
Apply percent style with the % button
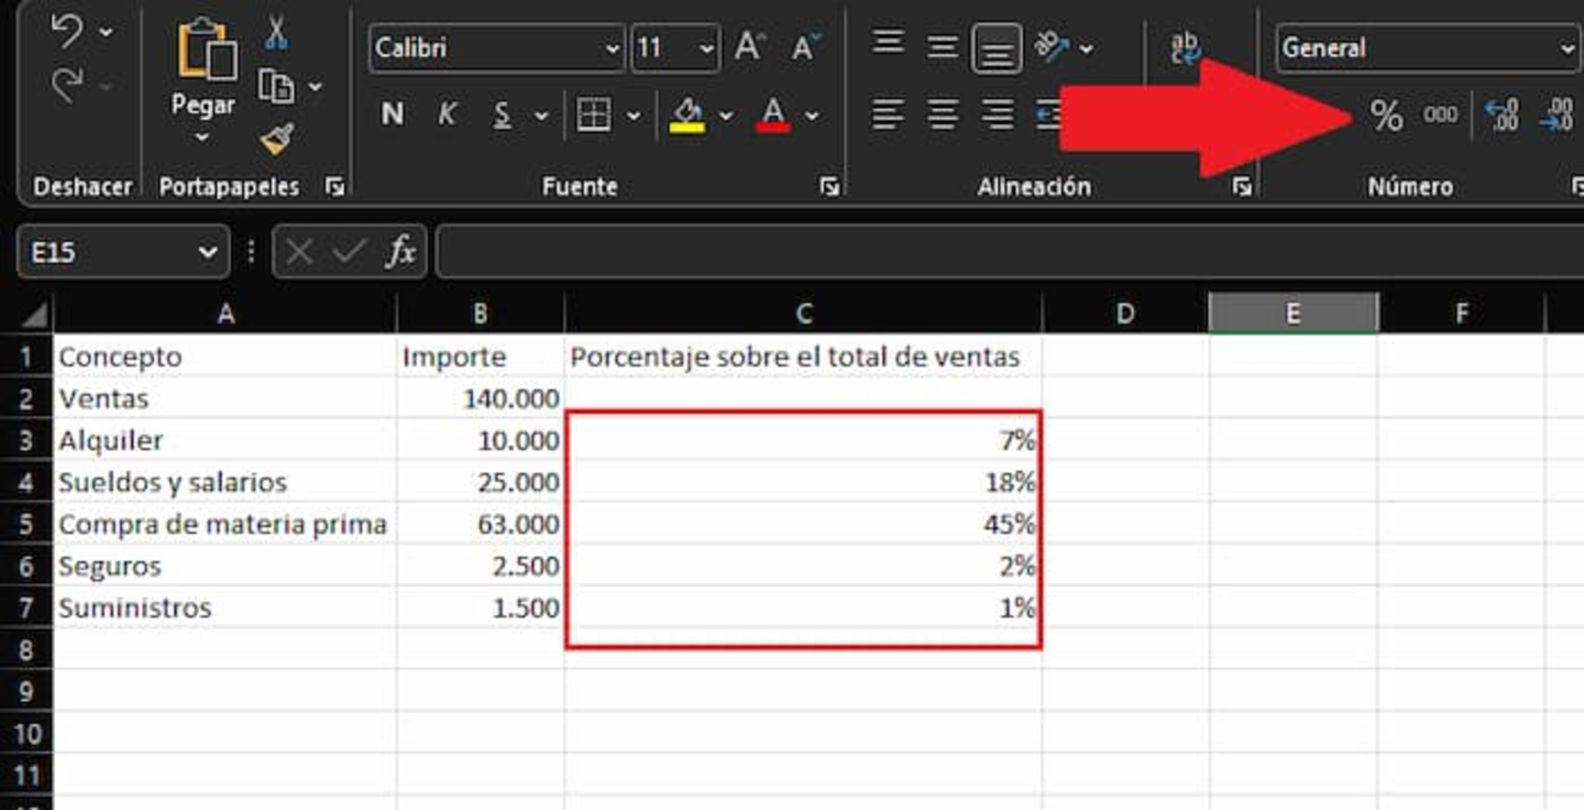[x=1386, y=116]
